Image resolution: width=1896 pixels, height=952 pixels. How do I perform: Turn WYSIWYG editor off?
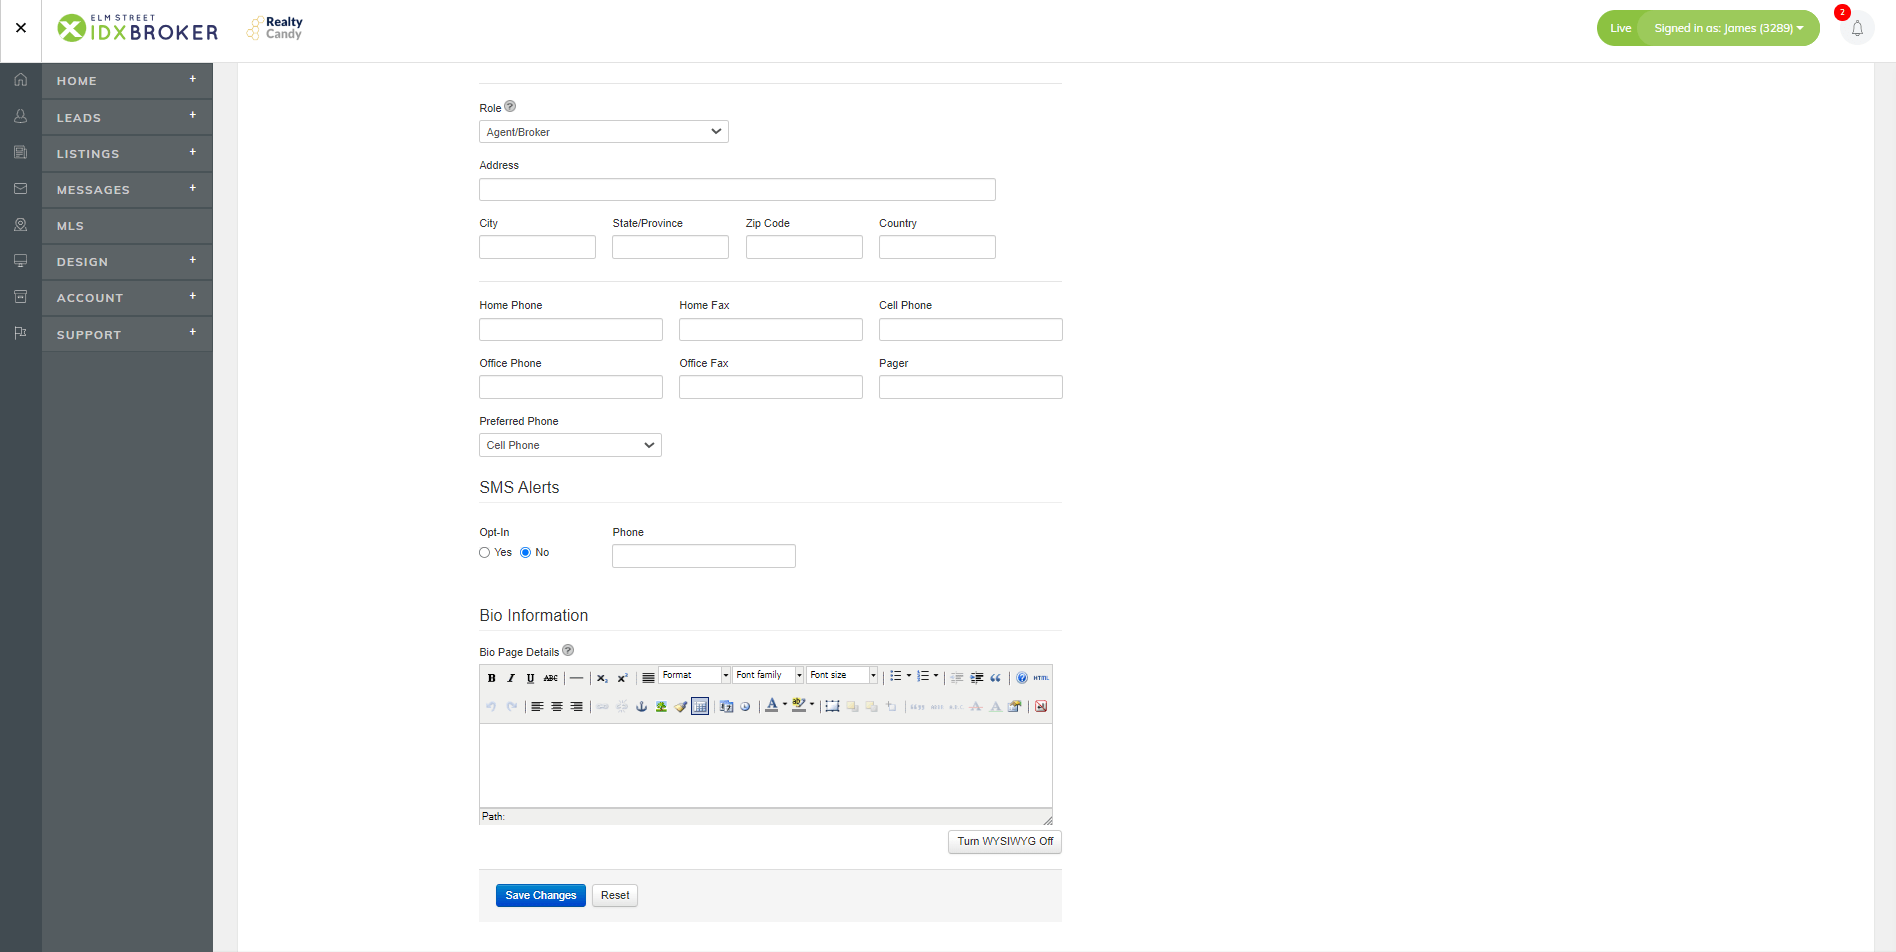[x=1004, y=842]
